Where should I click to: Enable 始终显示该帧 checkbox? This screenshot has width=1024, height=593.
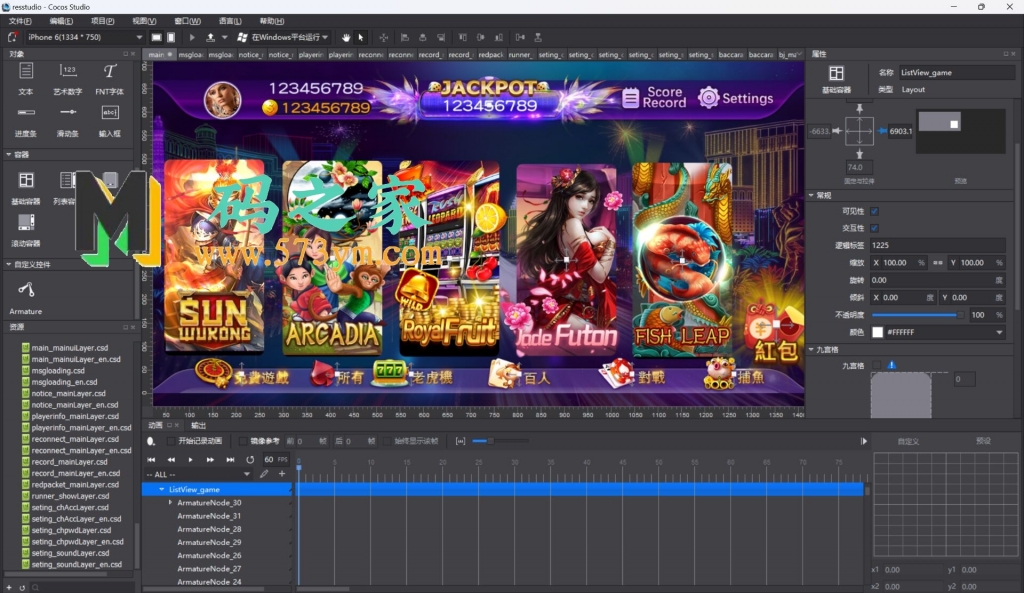[x=387, y=441]
